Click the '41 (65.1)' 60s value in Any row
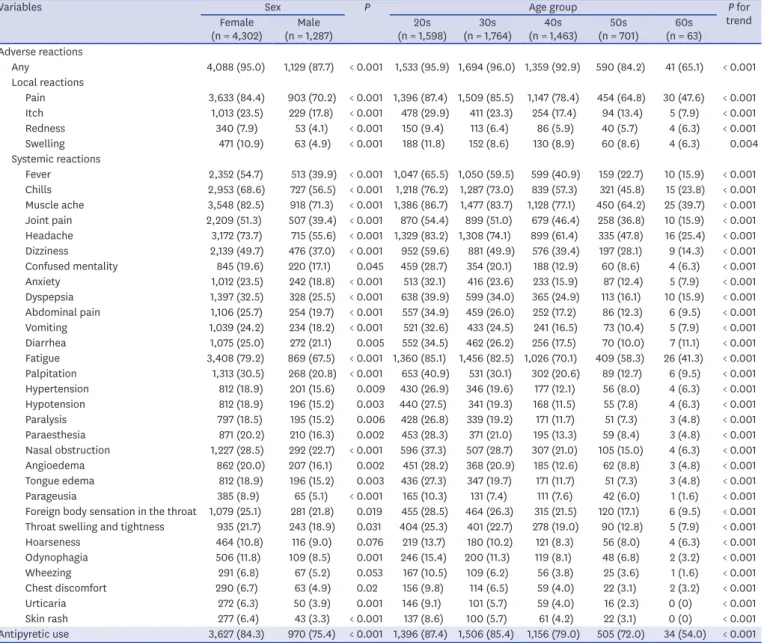Image resolution: width=770 pixels, height=643 pixels. pyautogui.click(x=684, y=67)
